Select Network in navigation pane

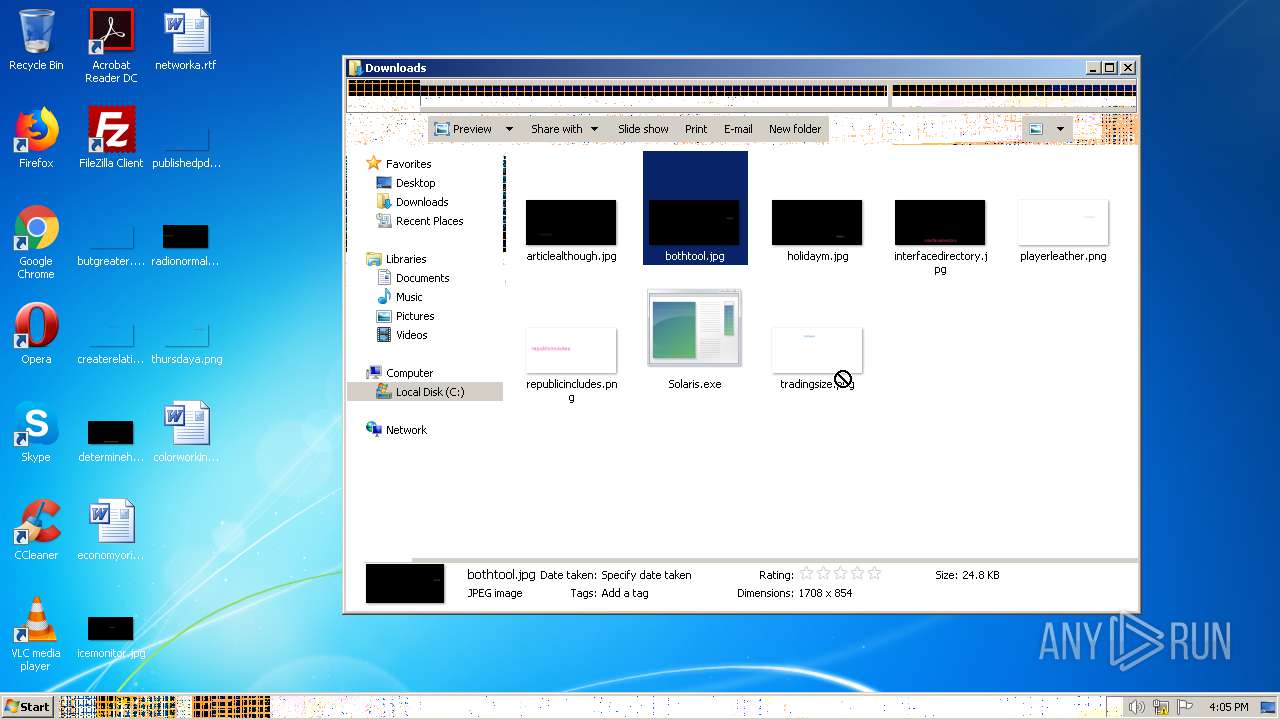[406, 430]
